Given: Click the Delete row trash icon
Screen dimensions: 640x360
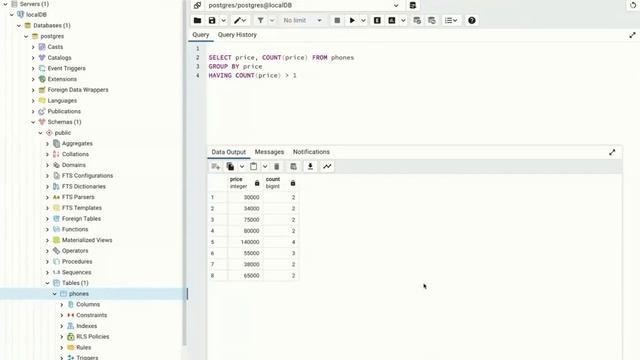Looking at the screenshot, I should click(x=276, y=167).
